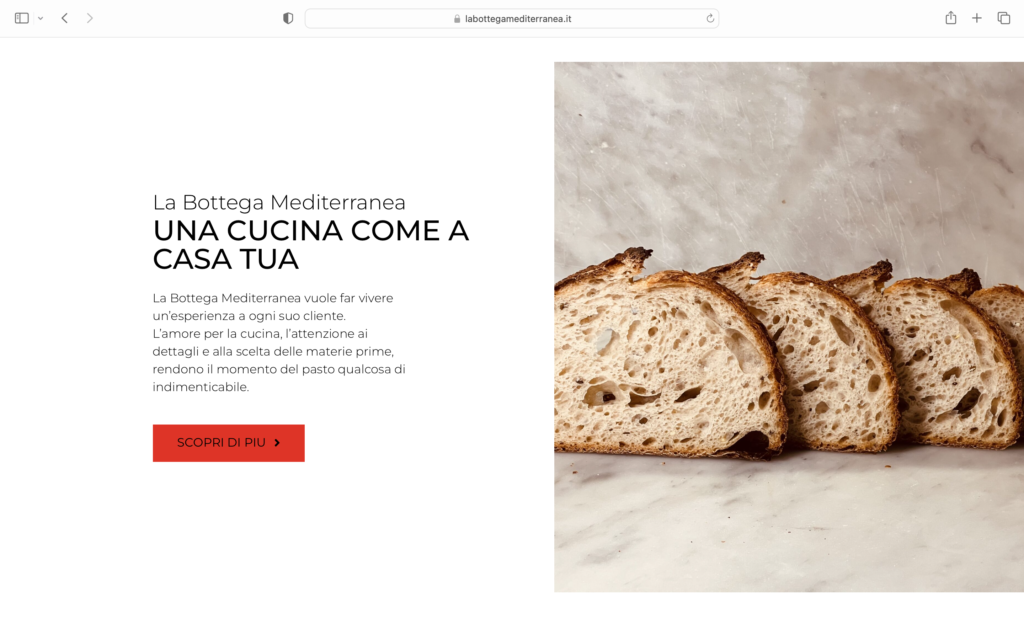The image size is (1024, 640).
Task: Click the La Bottega Mediterranea subtitle
Action: click(x=279, y=202)
